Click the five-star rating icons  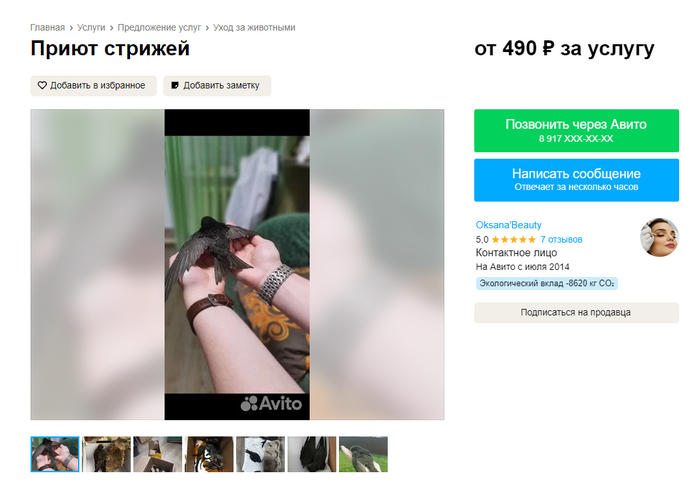point(513,240)
